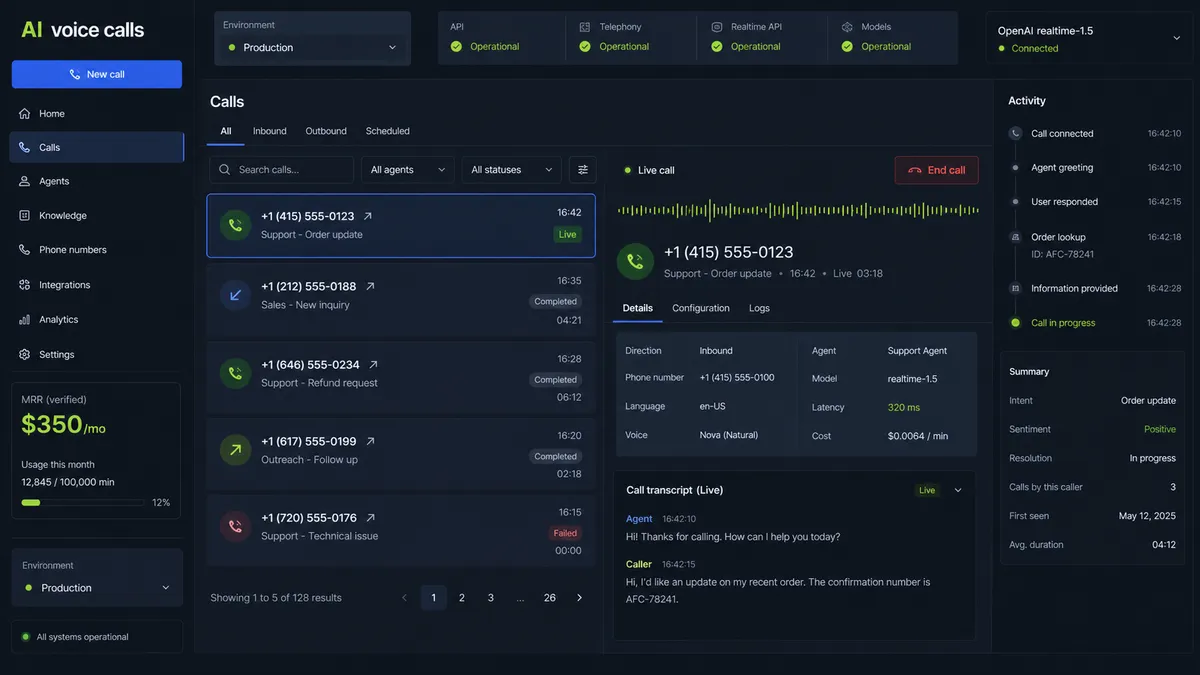Image resolution: width=1200 pixels, height=675 pixels.
Task: Go to previous results page arrow
Action: (x=404, y=598)
